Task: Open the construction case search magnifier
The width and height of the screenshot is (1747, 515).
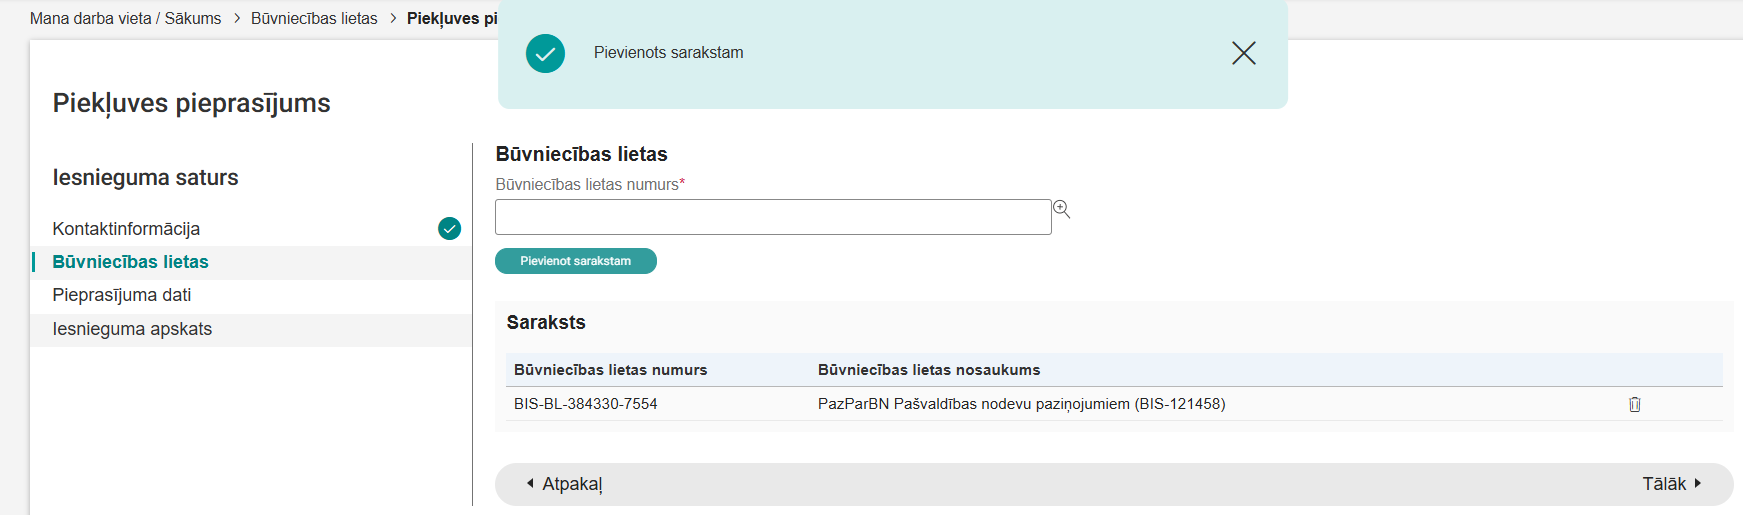Action: (1061, 209)
